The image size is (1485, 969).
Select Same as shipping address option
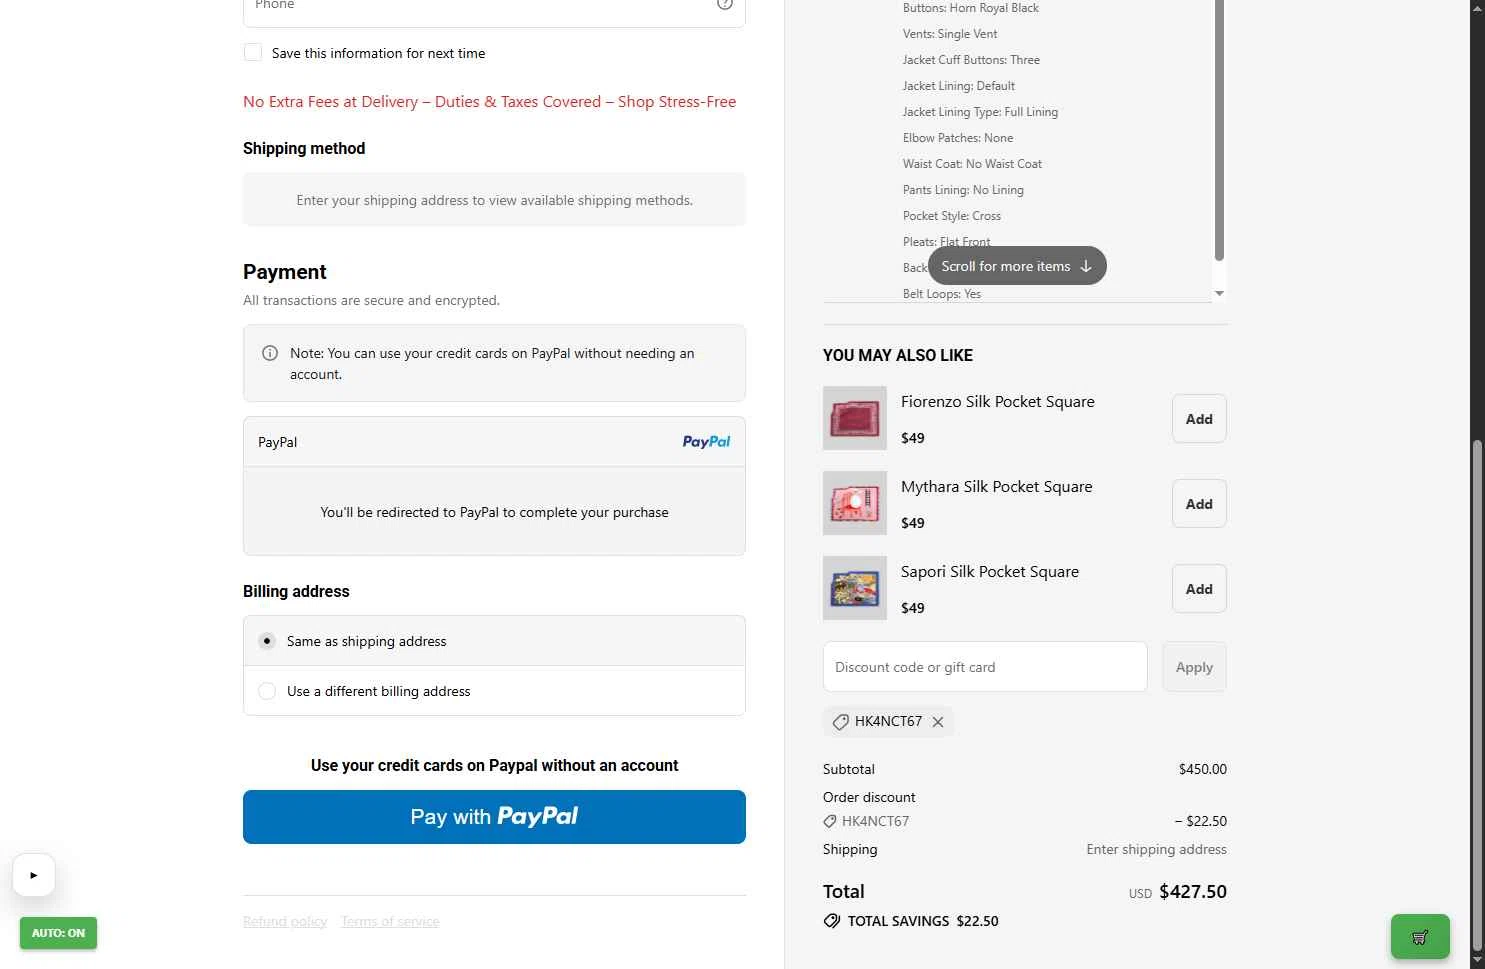(494, 641)
